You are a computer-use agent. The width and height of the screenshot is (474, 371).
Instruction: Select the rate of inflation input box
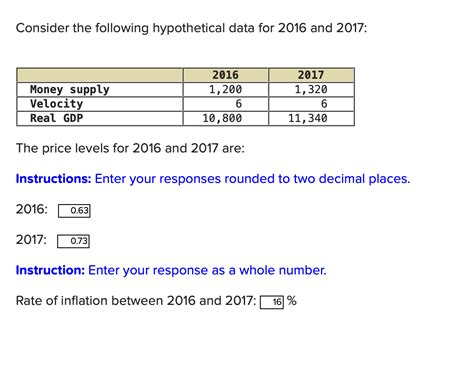pyautogui.click(x=272, y=302)
